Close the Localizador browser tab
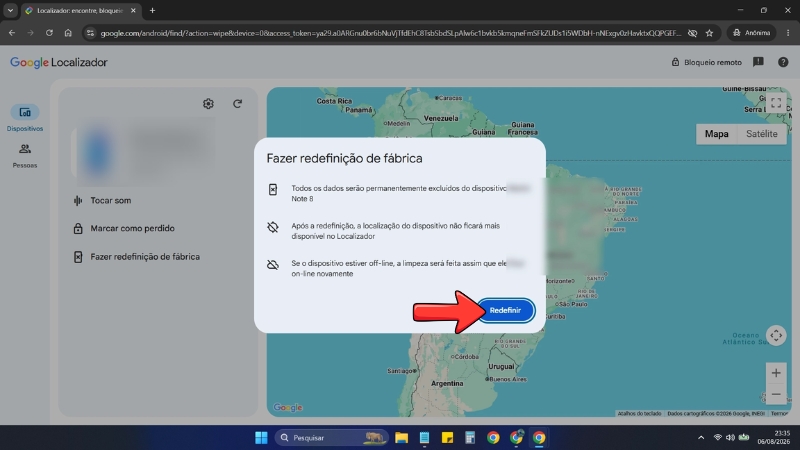Screen dimensions: 800x450 [x=133, y=10]
